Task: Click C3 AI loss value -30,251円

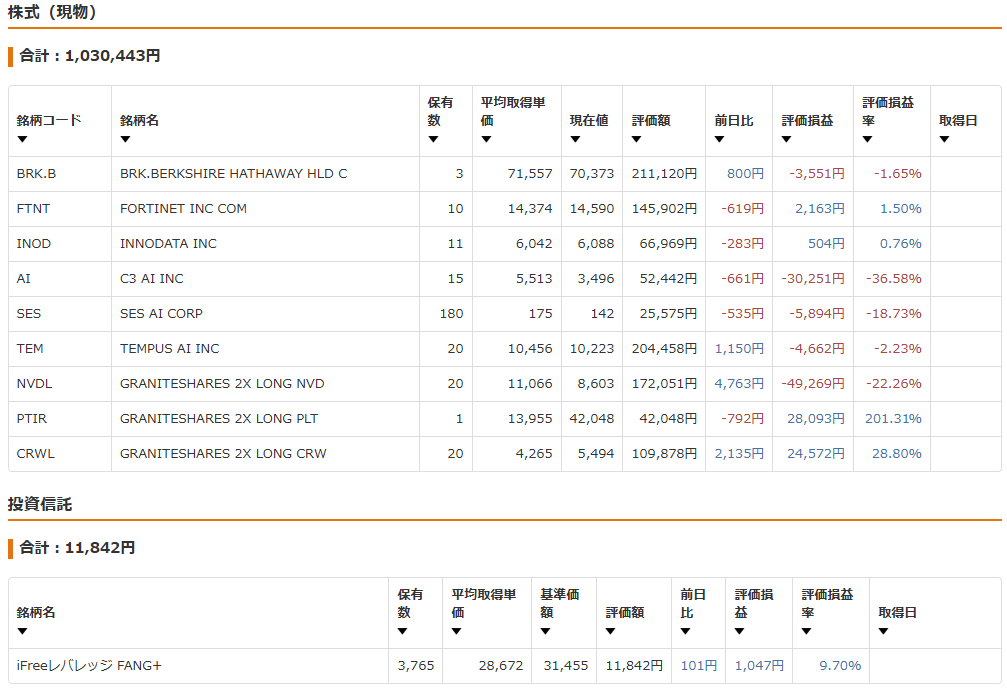Action: [x=813, y=279]
